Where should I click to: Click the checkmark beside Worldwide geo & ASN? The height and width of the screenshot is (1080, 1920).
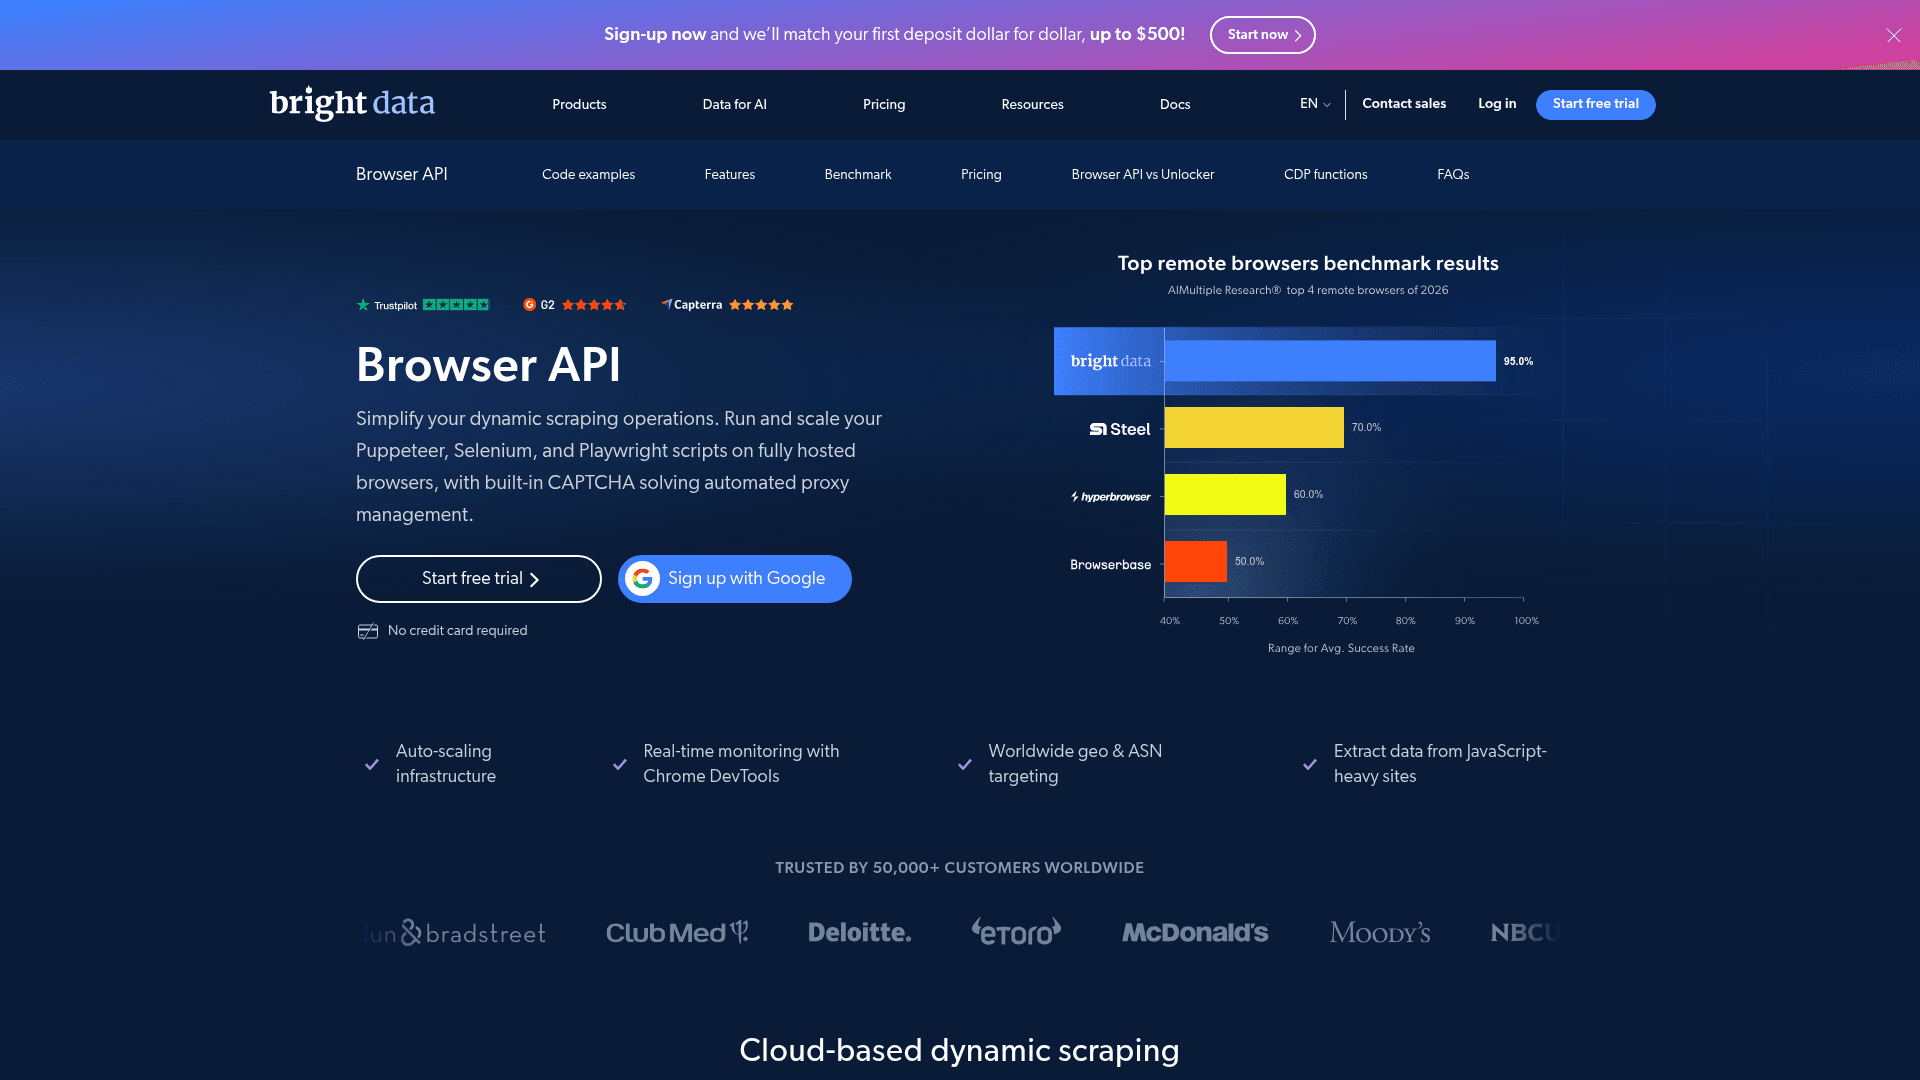[965, 764]
